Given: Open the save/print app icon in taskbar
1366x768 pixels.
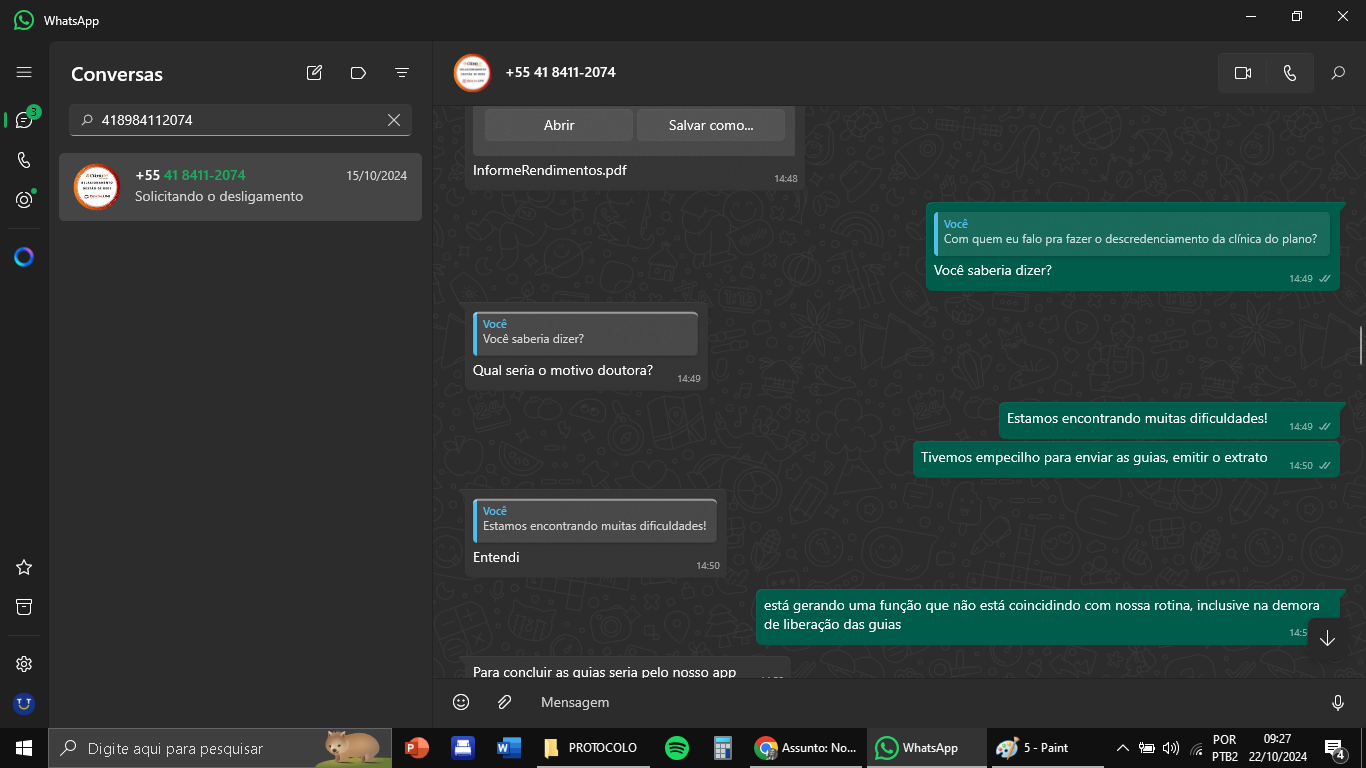Looking at the screenshot, I should coord(462,748).
